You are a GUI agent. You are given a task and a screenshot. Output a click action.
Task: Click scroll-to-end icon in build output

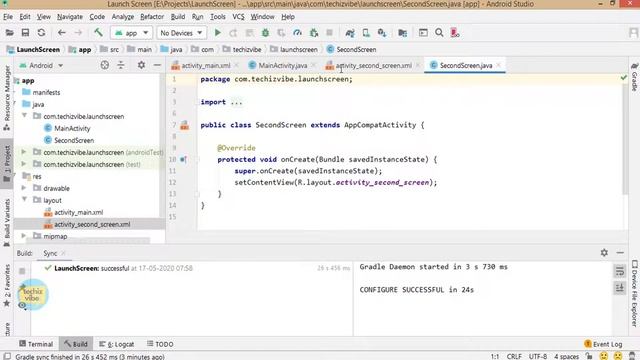(620, 288)
